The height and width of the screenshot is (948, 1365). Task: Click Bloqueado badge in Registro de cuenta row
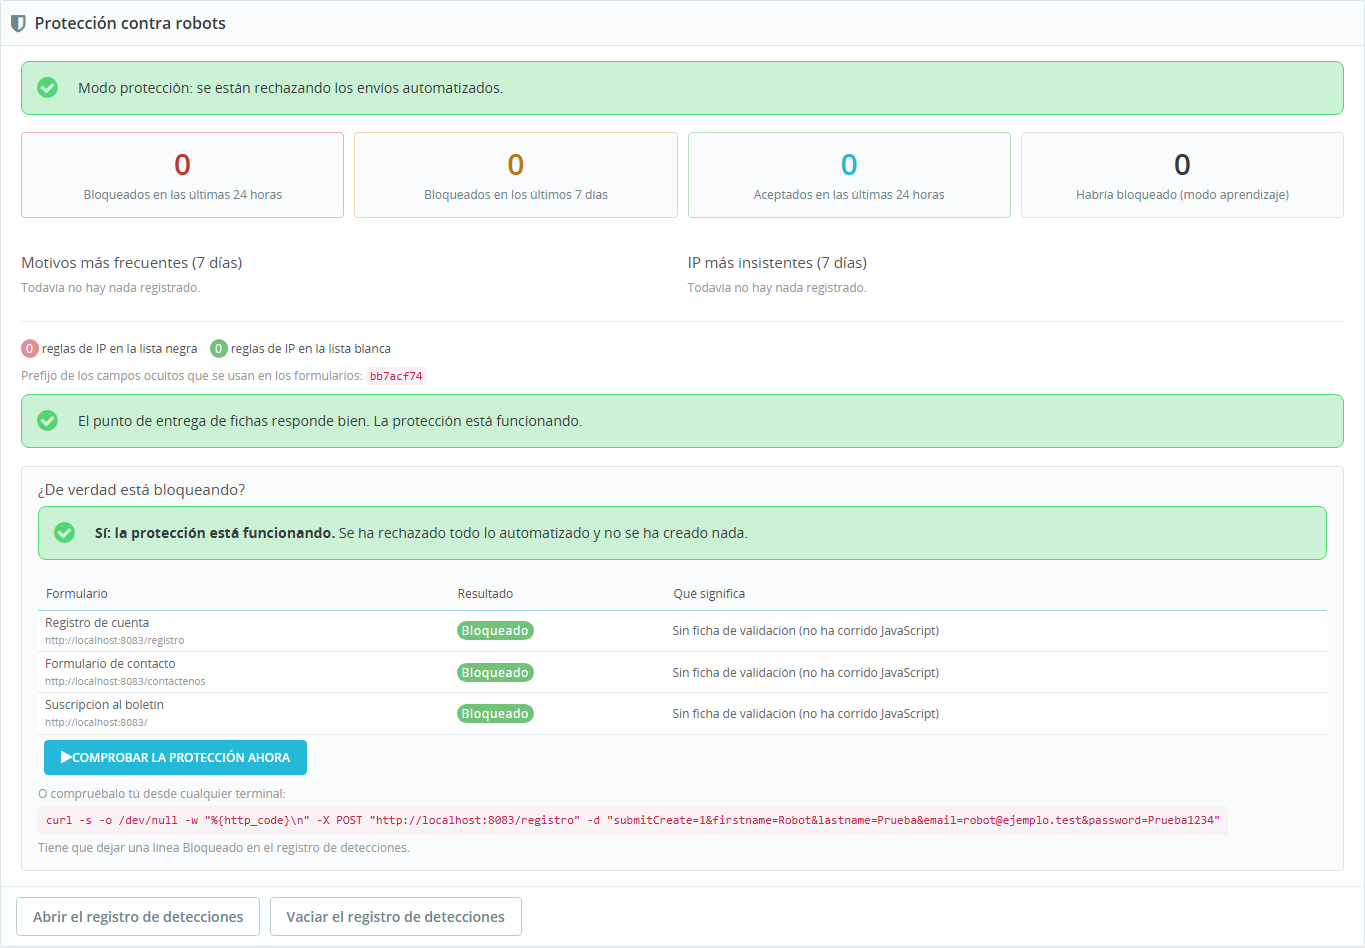[495, 631]
